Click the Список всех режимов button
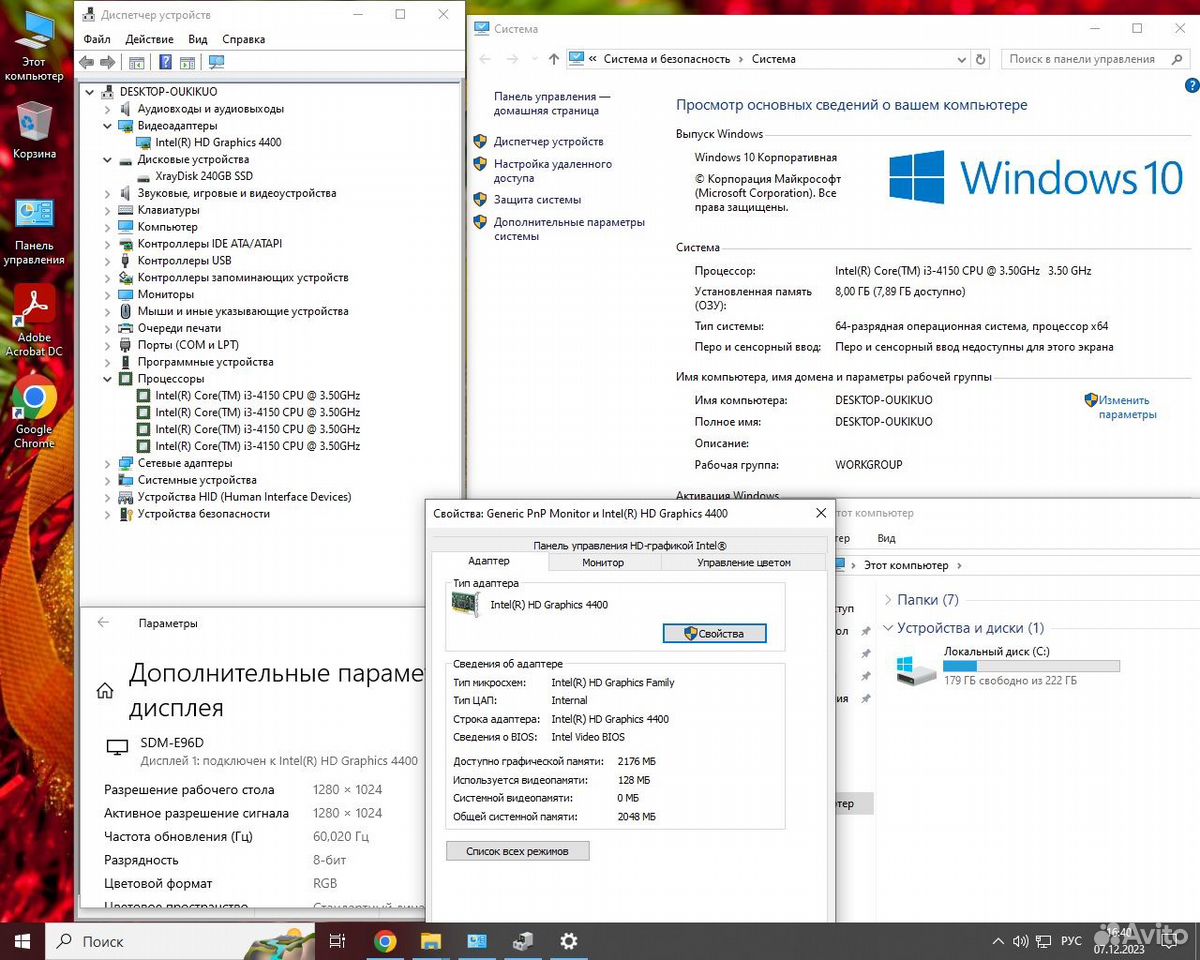Viewport: 1200px width, 960px height. 518,851
